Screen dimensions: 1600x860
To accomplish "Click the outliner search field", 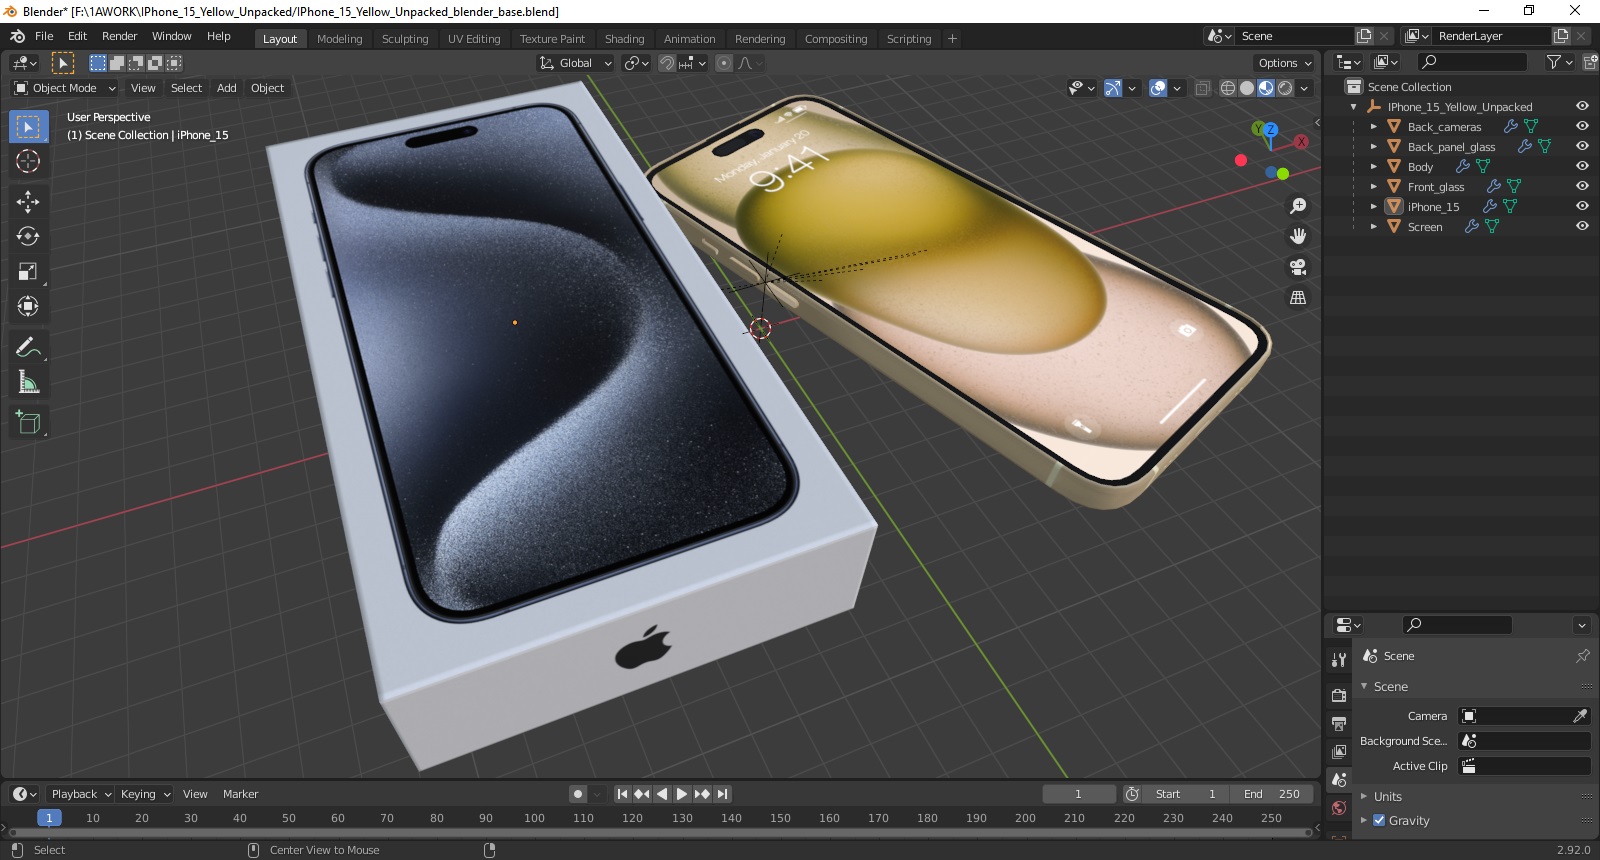I will point(1471,62).
